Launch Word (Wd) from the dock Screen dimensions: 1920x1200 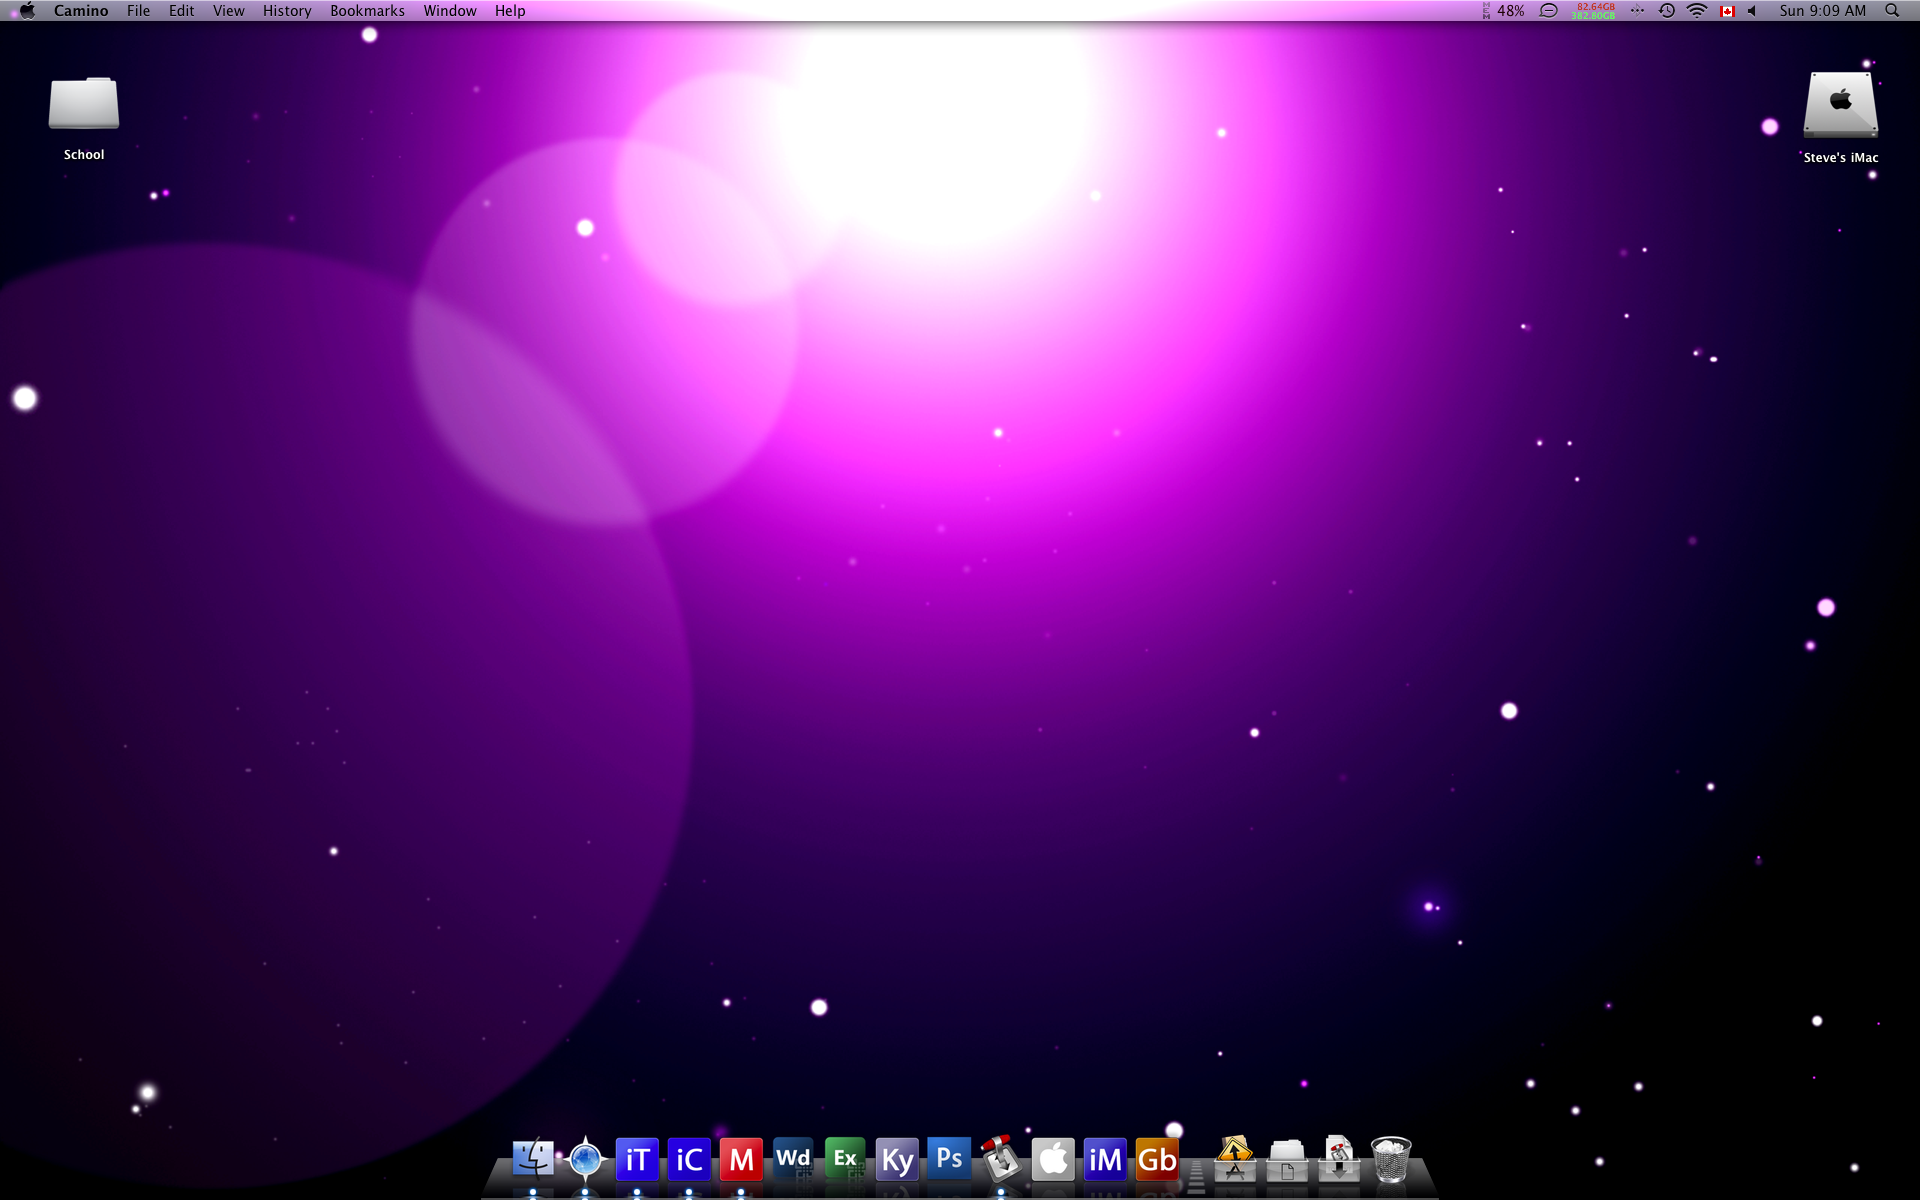[793, 1160]
